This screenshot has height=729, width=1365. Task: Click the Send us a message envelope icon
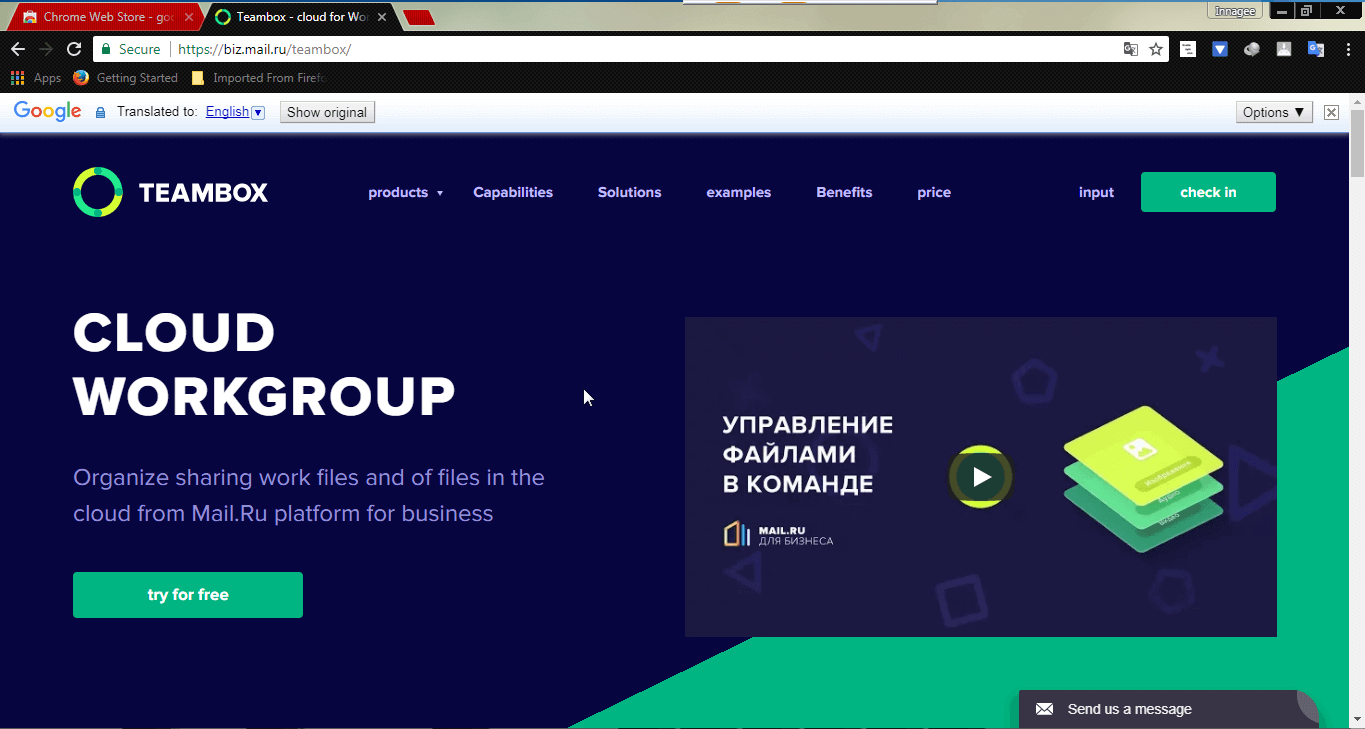pos(1044,709)
